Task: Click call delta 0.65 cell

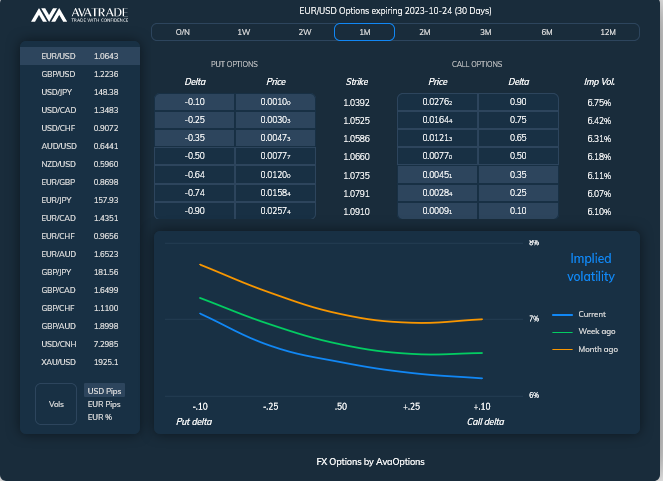Action: (x=518, y=138)
